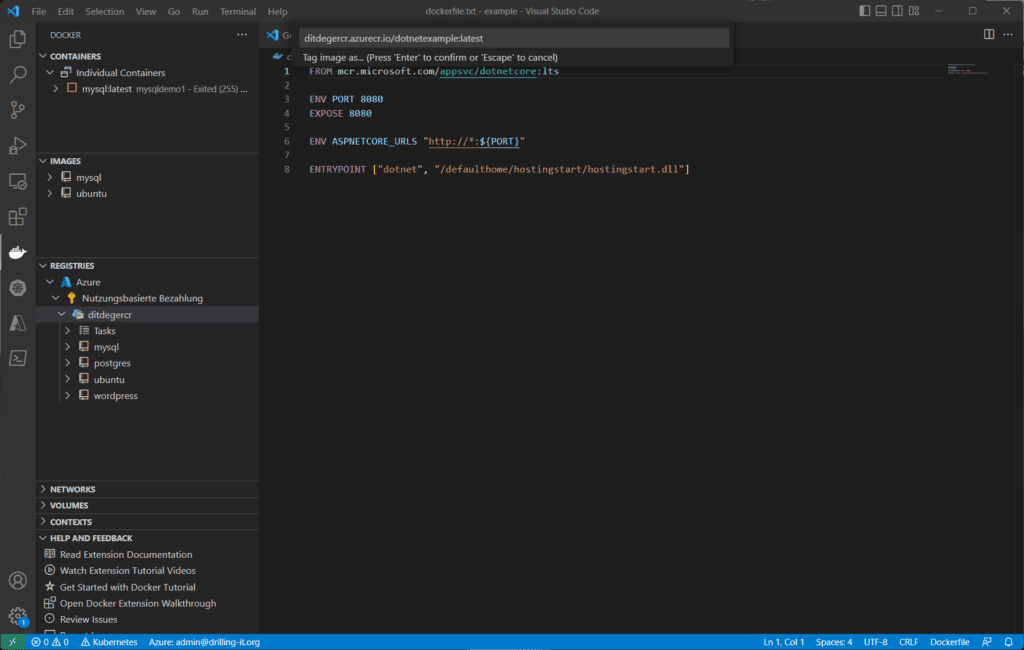
Task: Open the Explorer view in activity bar
Action: tap(18, 39)
